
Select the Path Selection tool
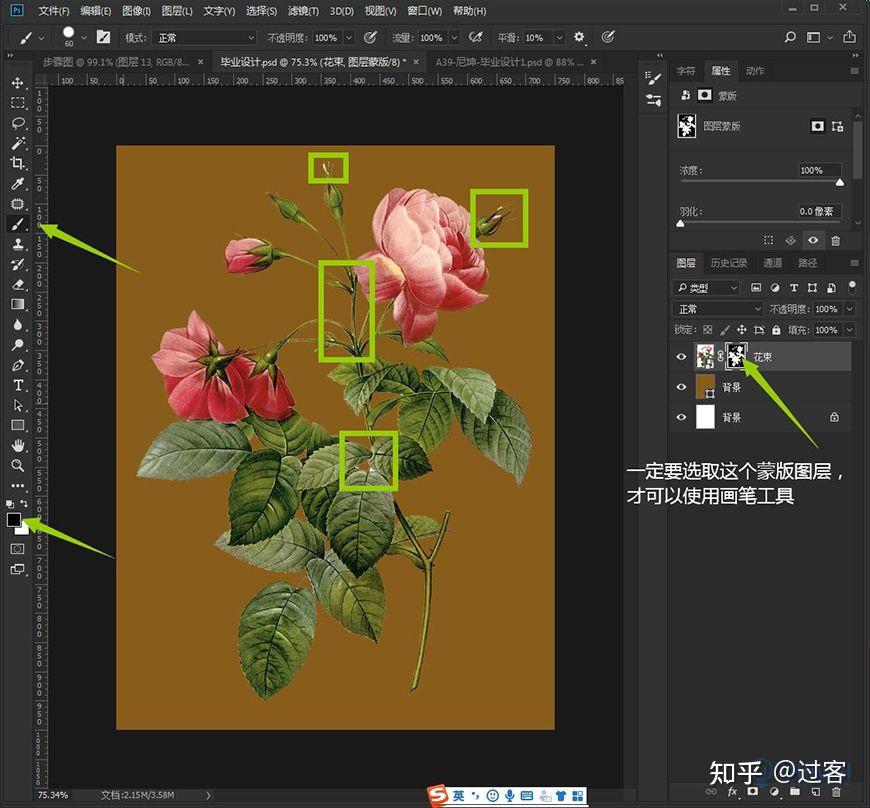[x=17, y=405]
